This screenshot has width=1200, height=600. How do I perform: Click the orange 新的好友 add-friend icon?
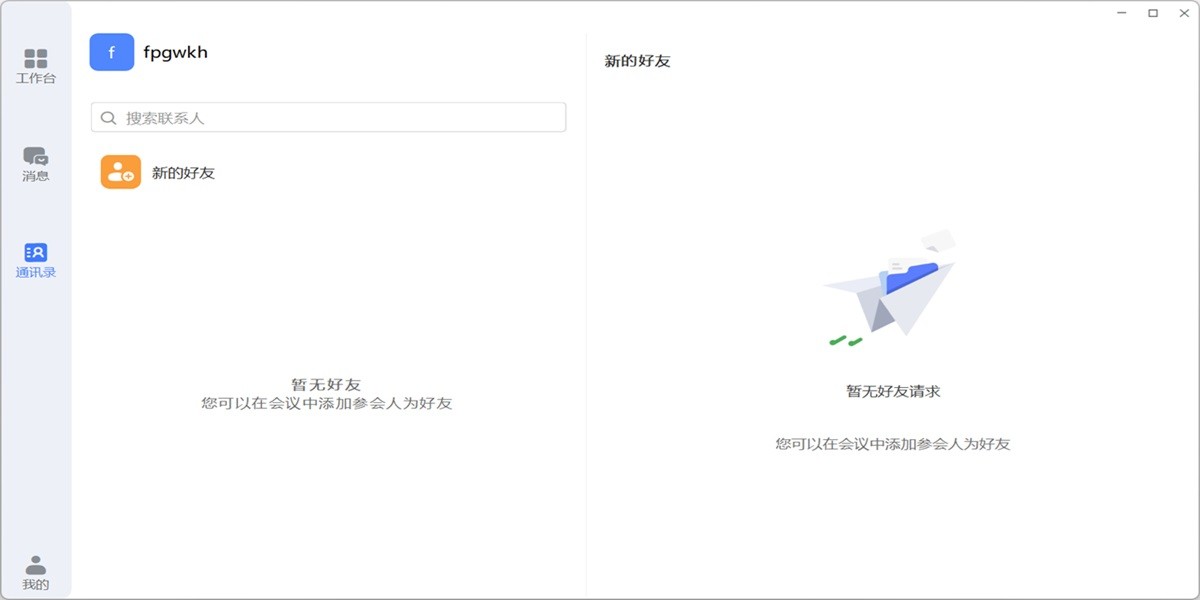pyautogui.click(x=119, y=172)
